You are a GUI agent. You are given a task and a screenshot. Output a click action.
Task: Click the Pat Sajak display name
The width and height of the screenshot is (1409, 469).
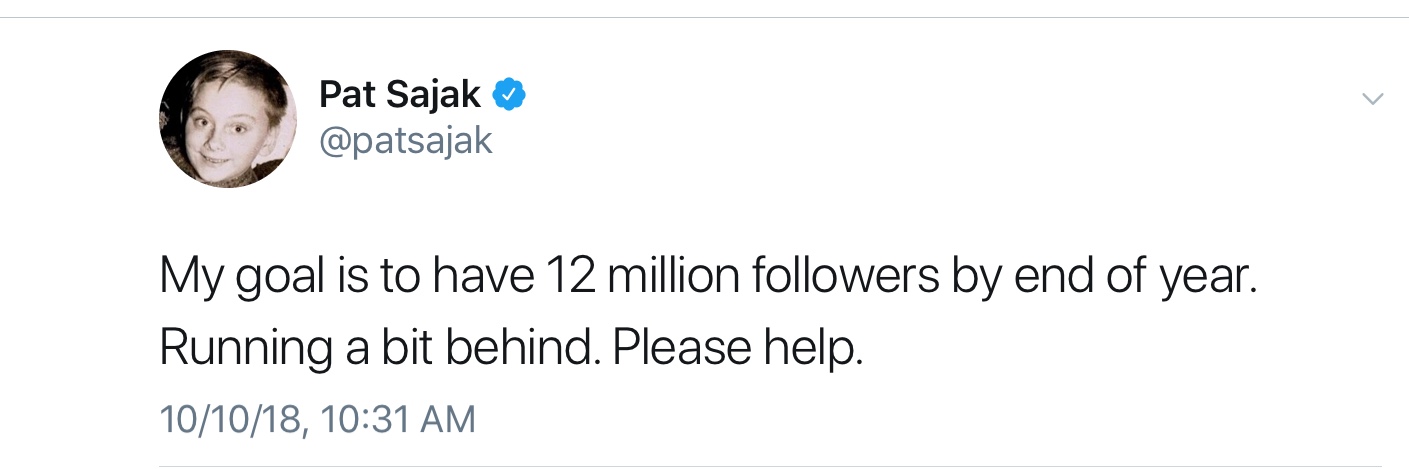pyautogui.click(x=400, y=95)
